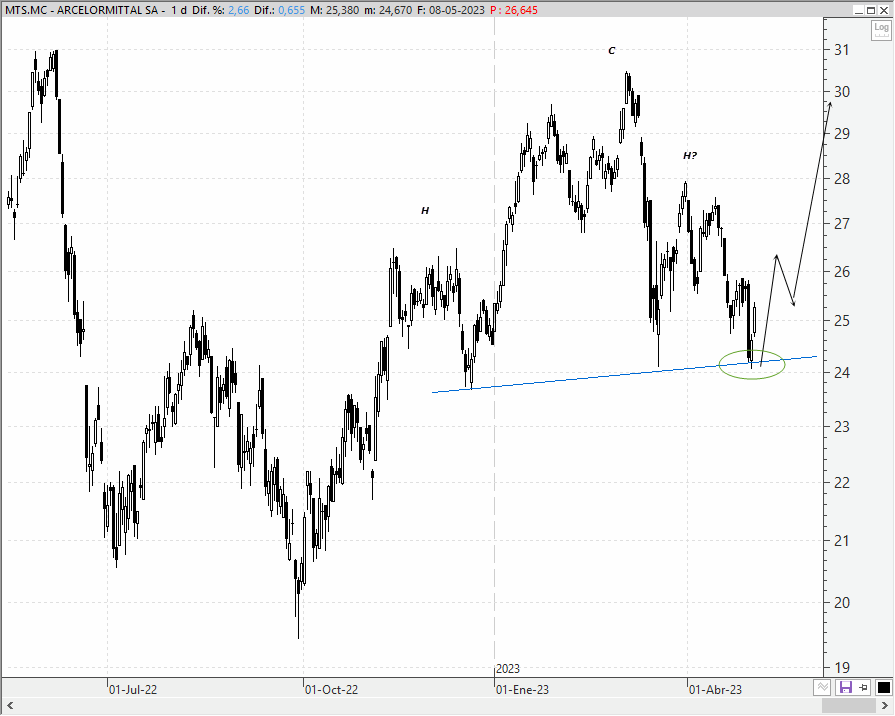
Task: Click the red price P: 26,645
Action: coord(514,10)
